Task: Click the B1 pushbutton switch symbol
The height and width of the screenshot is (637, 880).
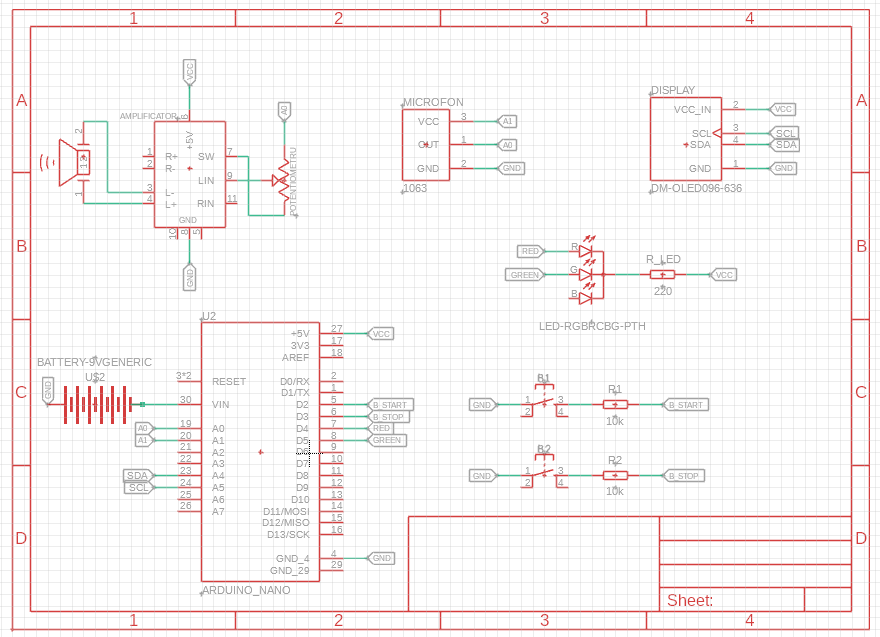Action: coord(544,404)
